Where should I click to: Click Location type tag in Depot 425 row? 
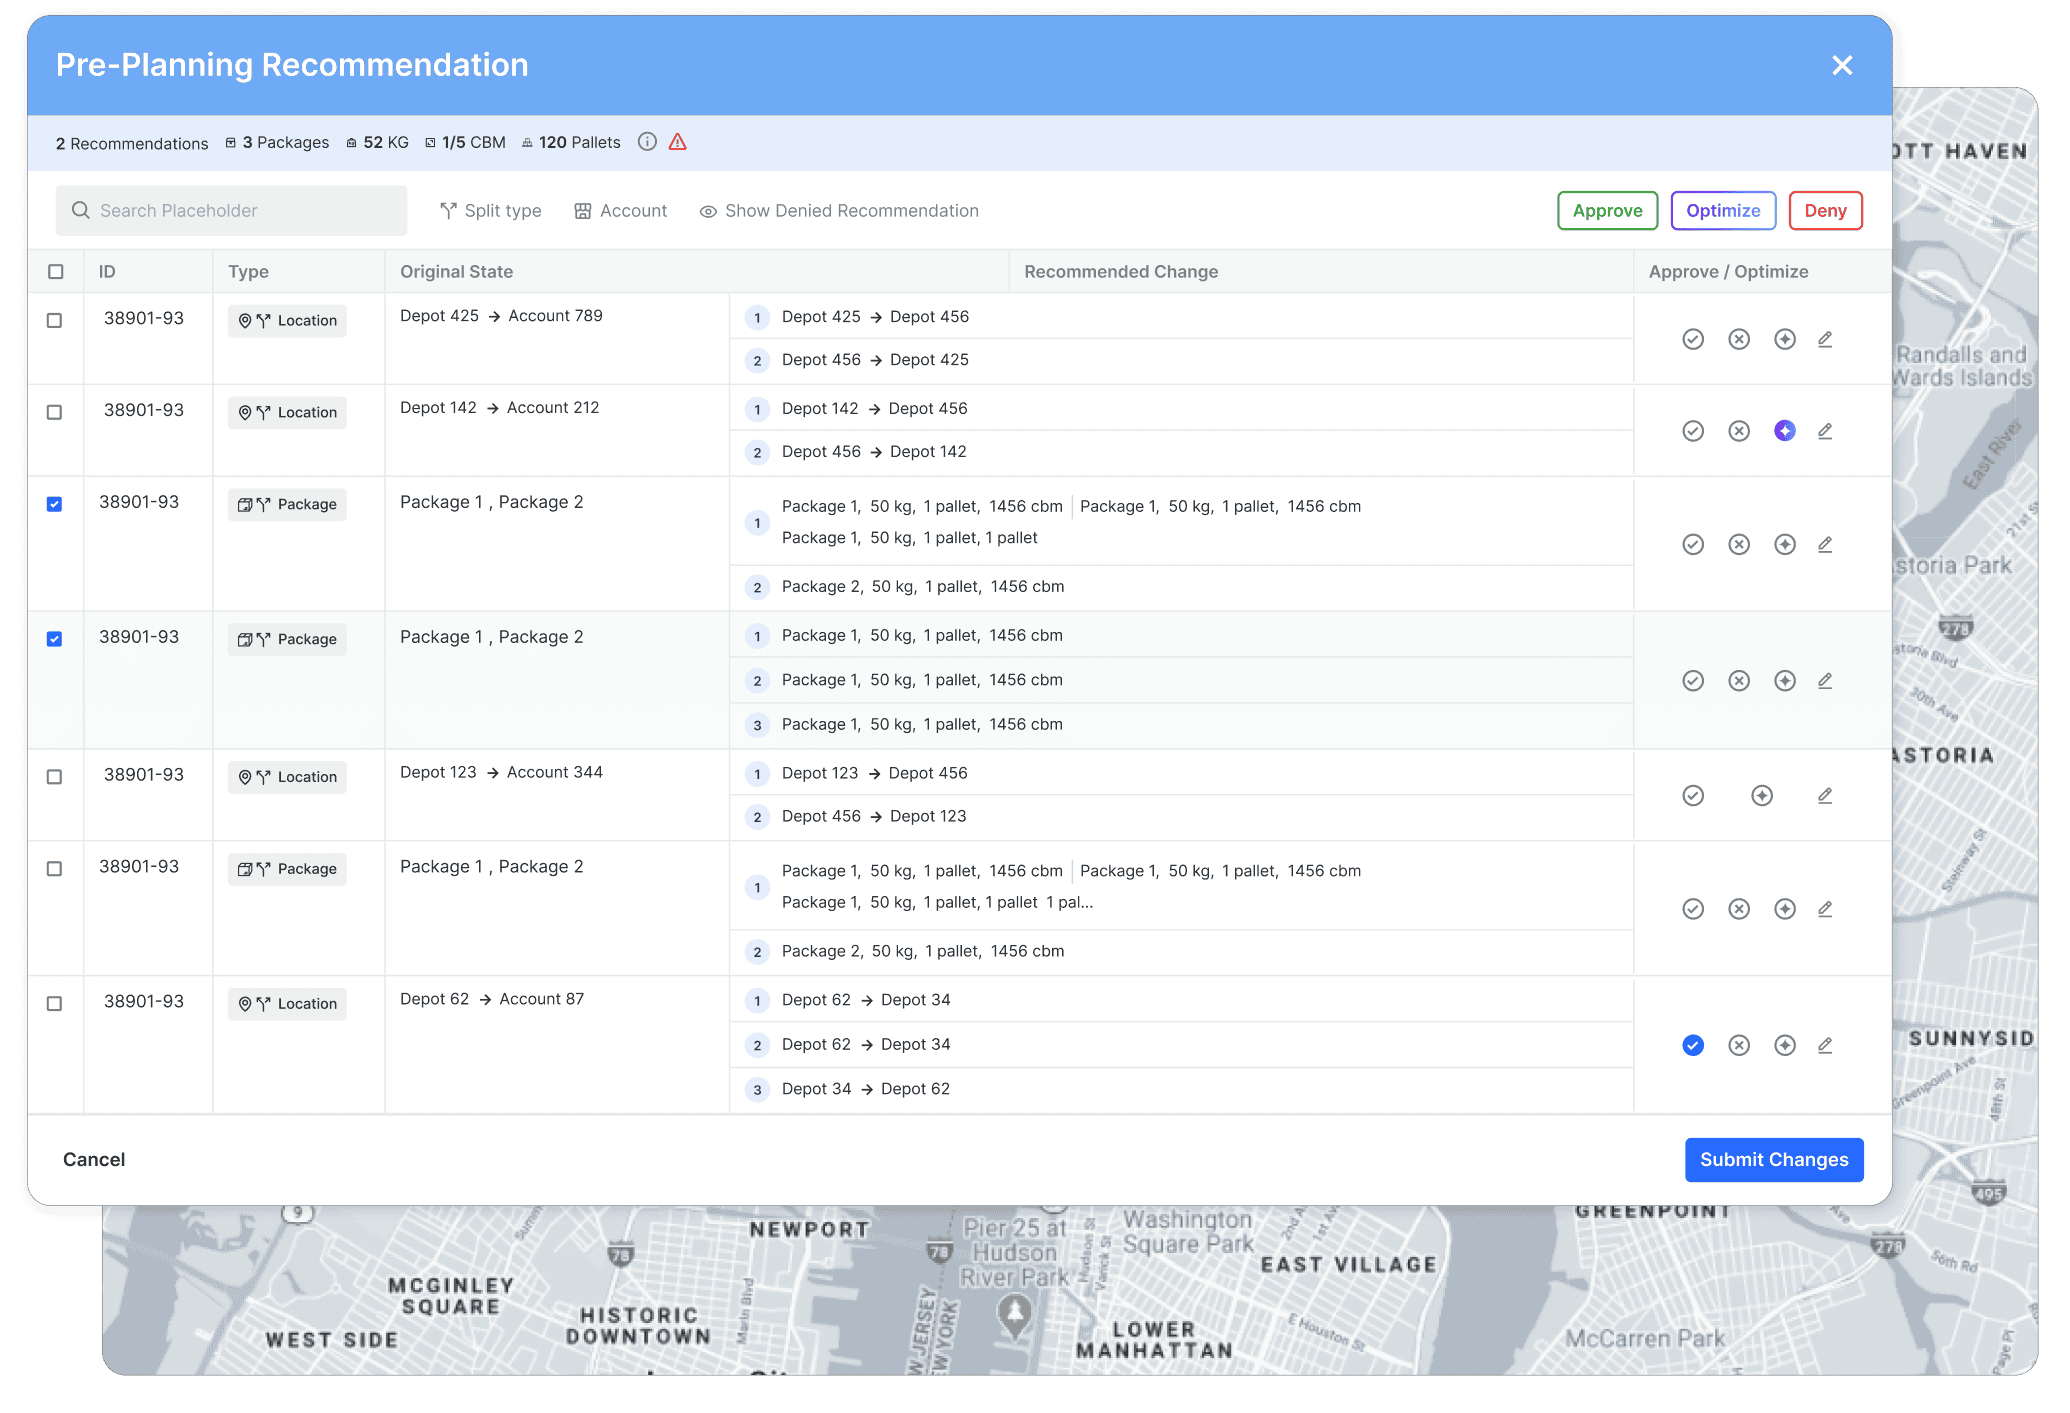287,321
